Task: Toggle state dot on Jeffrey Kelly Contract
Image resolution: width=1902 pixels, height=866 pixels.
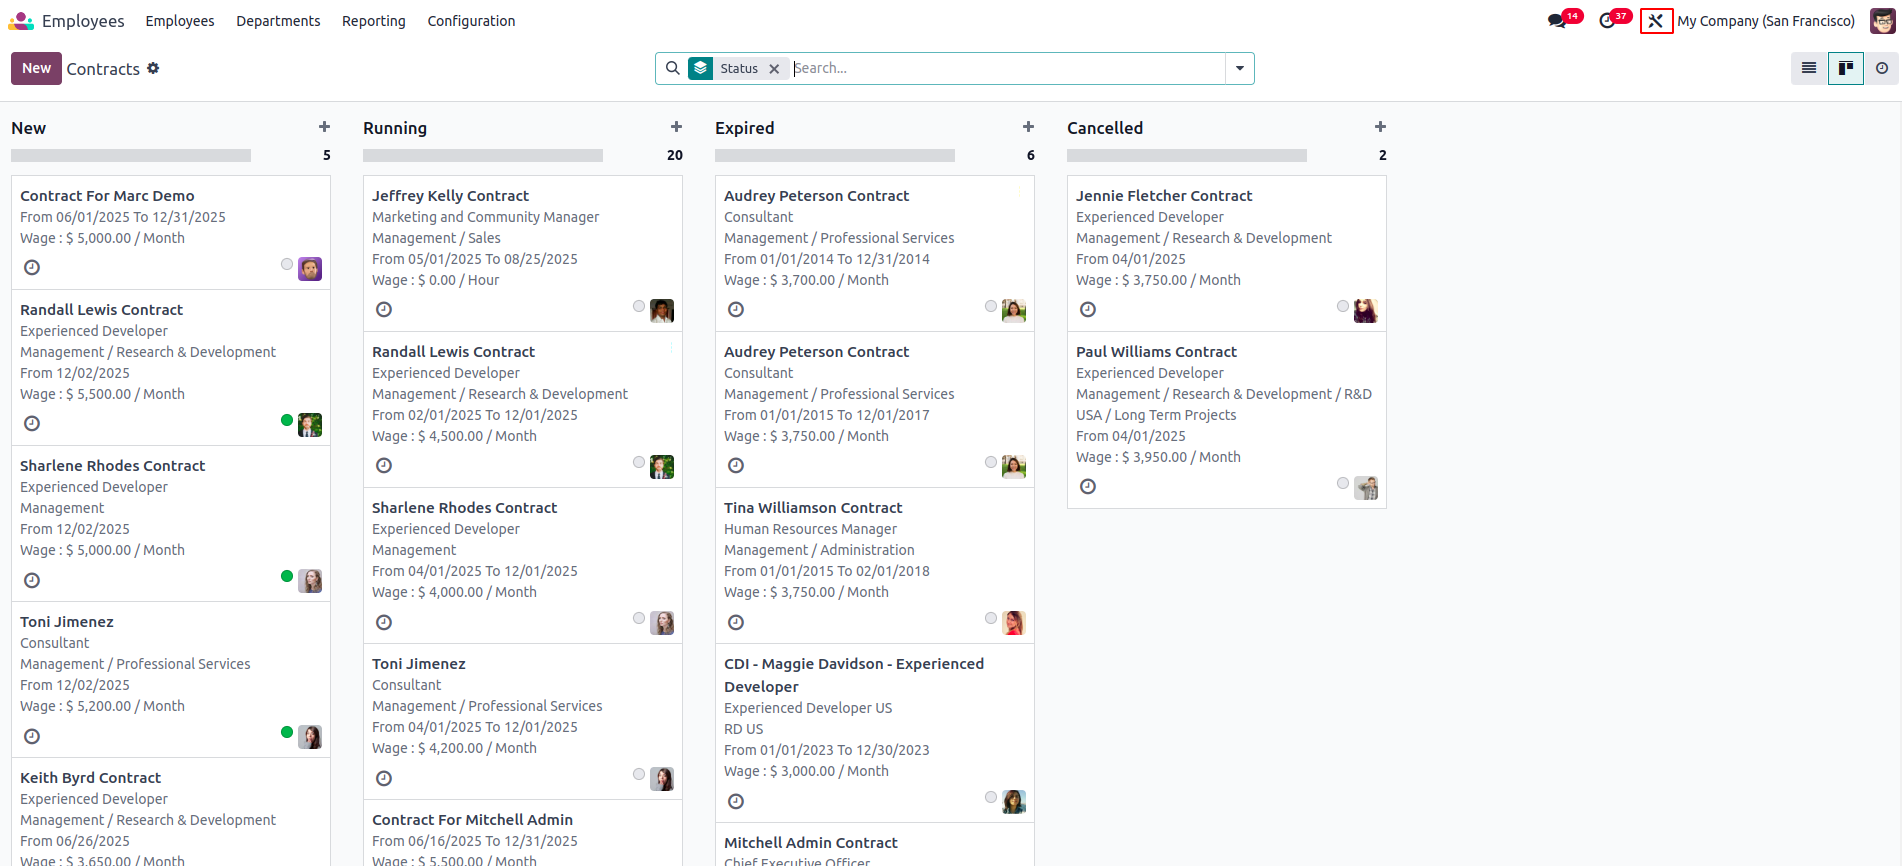Action: coord(639,306)
